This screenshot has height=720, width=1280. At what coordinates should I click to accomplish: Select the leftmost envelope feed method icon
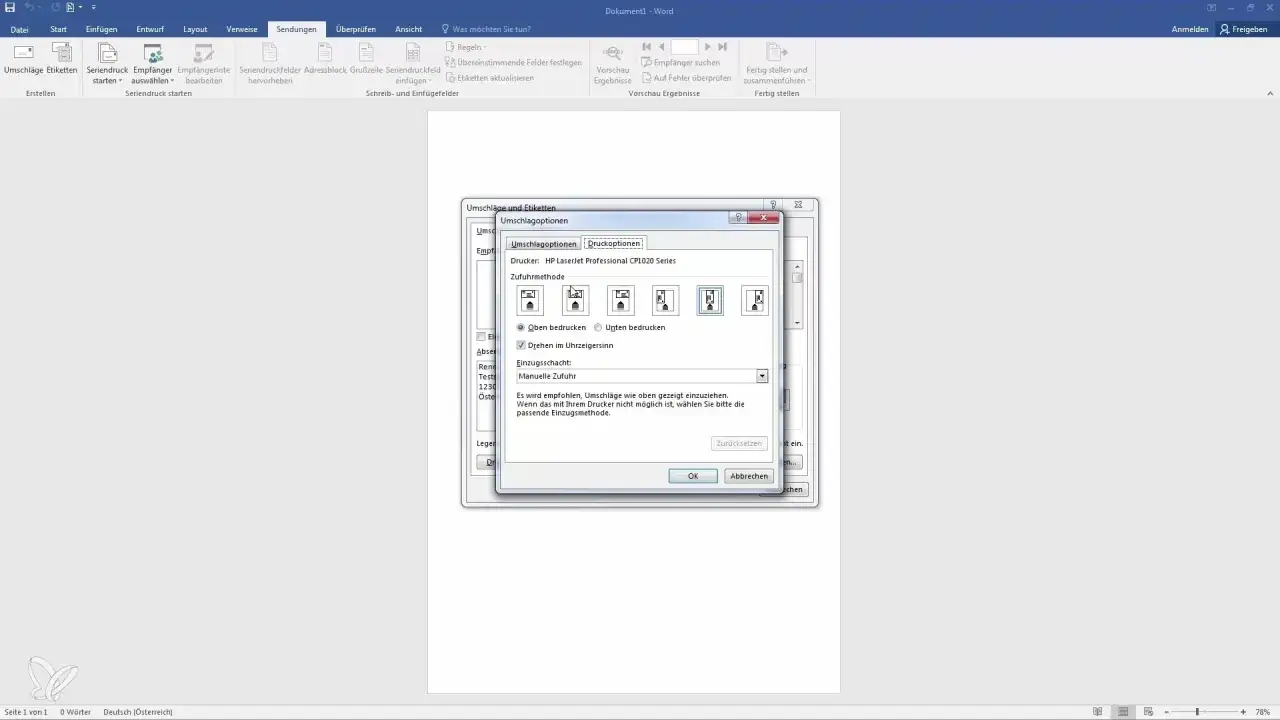click(530, 300)
